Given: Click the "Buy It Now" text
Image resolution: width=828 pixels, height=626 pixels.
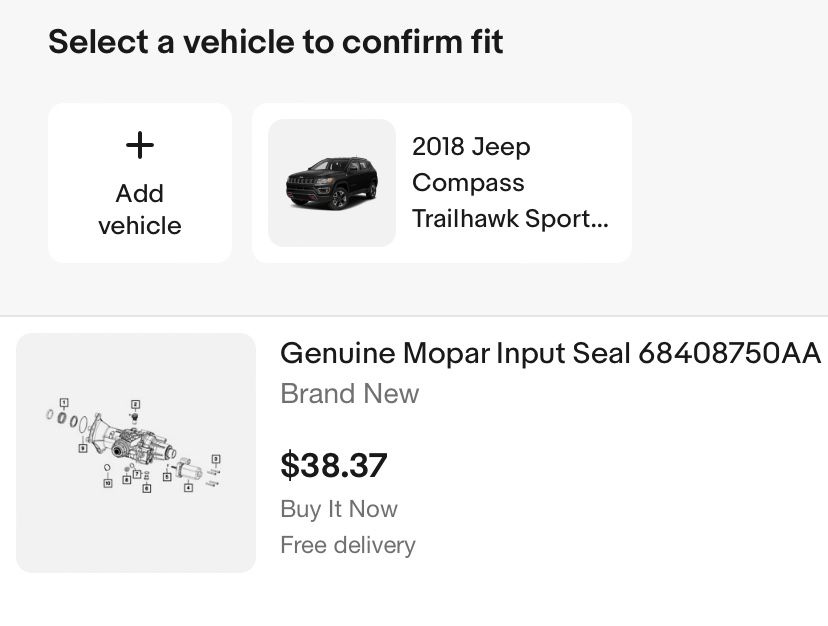Looking at the screenshot, I should click(338, 509).
